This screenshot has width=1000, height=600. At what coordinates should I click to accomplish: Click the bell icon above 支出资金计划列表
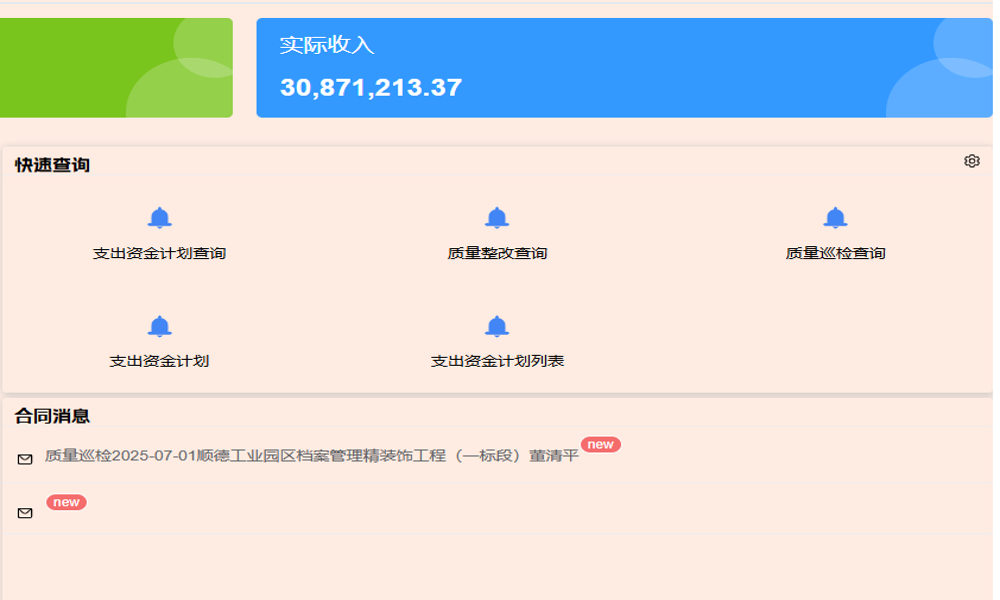(x=496, y=324)
